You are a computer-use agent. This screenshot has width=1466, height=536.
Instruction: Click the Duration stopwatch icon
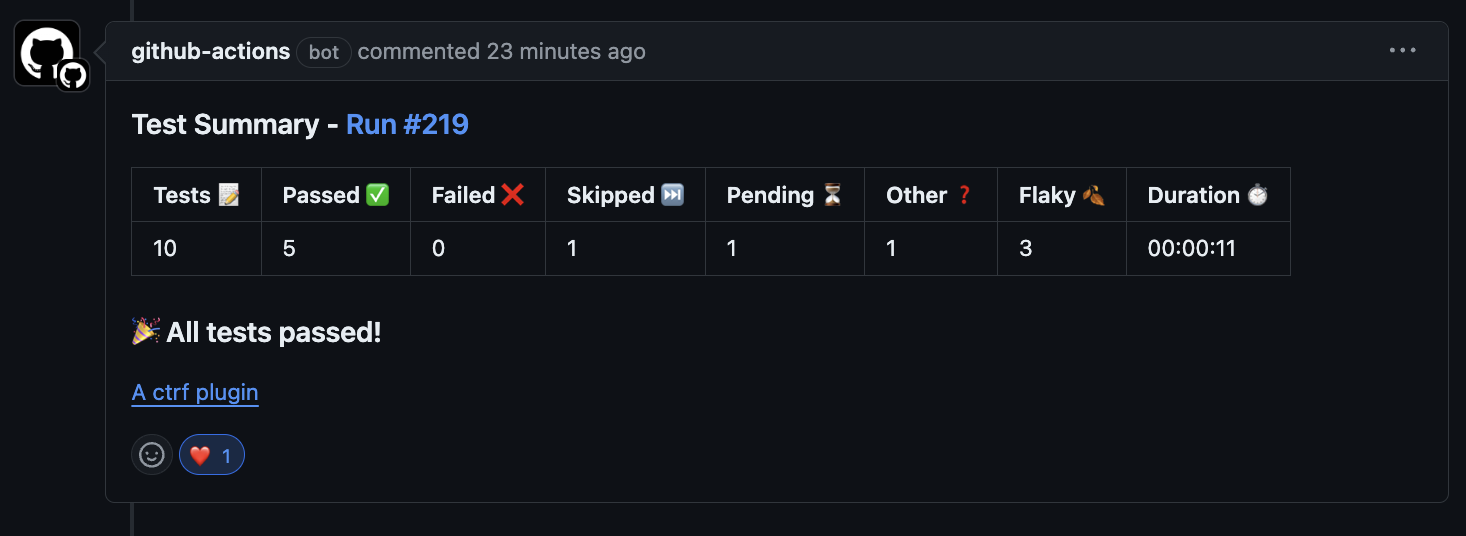click(1257, 195)
